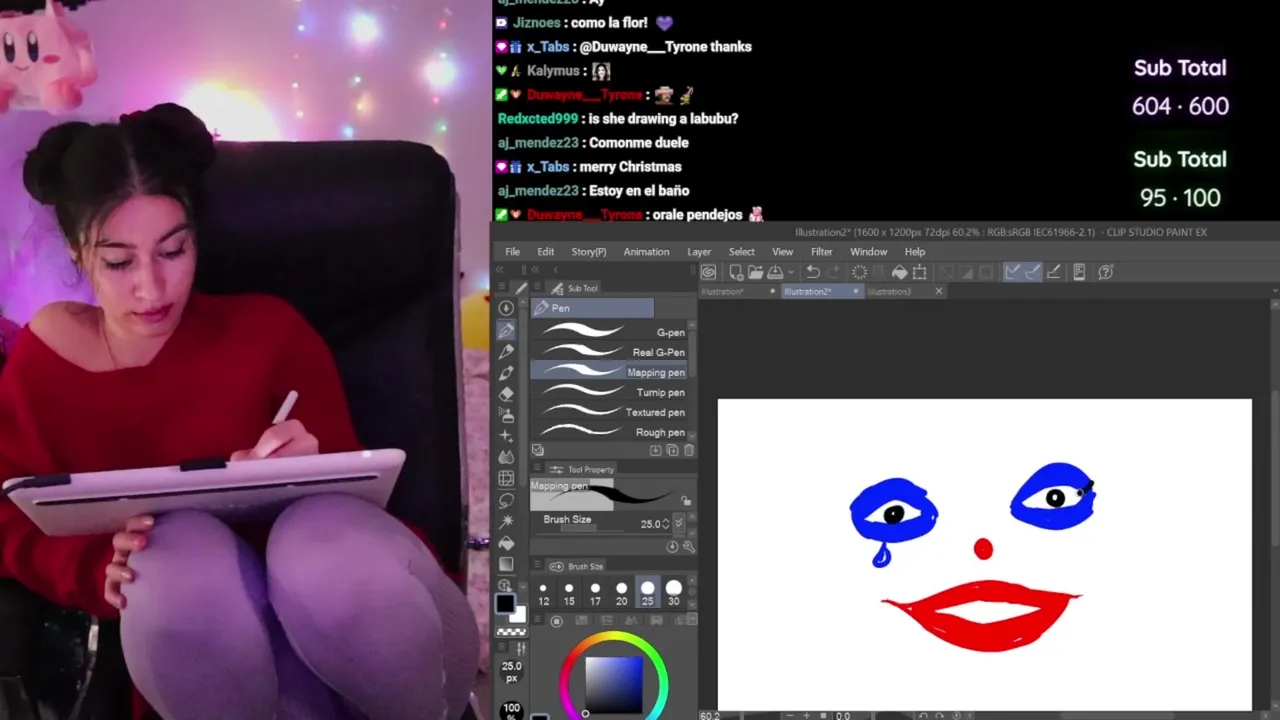Image resolution: width=1280 pixels, height=720 pixels.
Task: Save the illustration using the command bar
Action: 775,272
